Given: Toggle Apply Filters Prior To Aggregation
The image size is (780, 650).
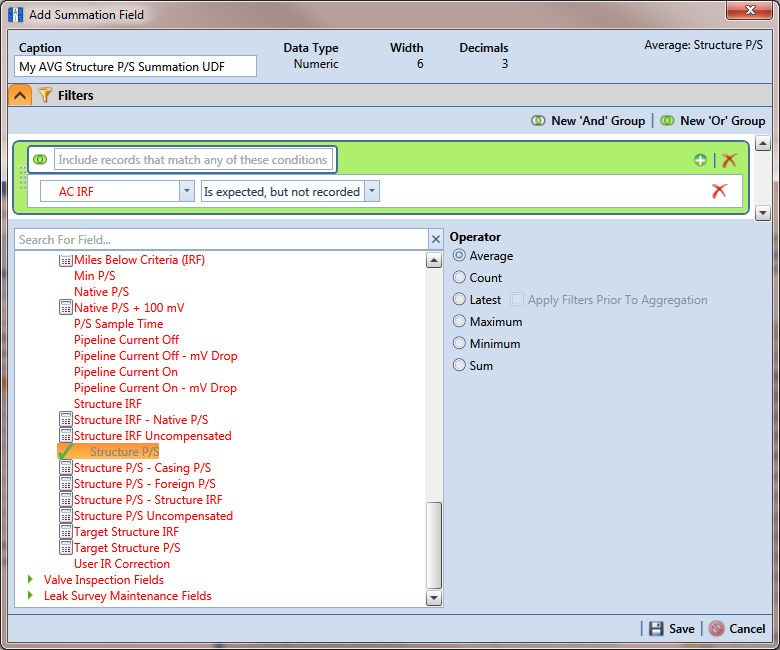Looking at the screenshot, I should pyautogui.click(x=517, y=299).
